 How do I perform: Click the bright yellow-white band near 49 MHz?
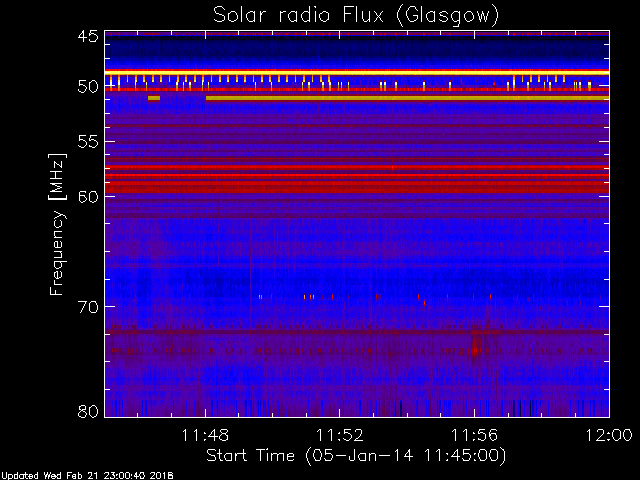[357, 73]
